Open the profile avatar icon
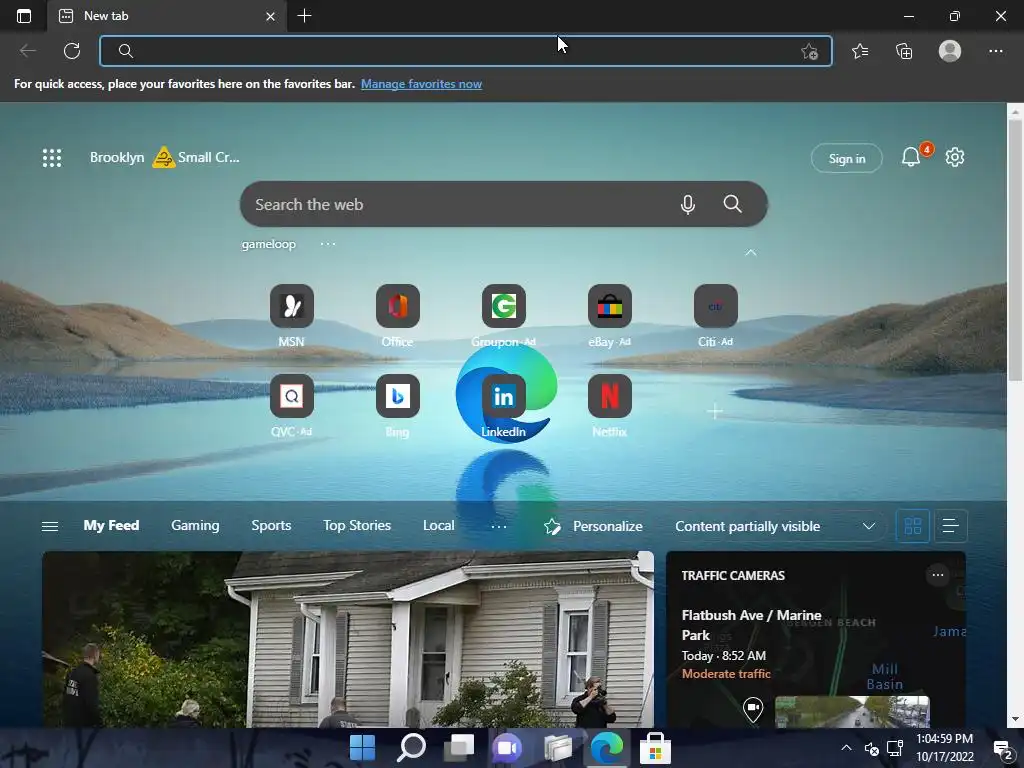This screenshot has height=768, width=1024. (x=950, y=51)
